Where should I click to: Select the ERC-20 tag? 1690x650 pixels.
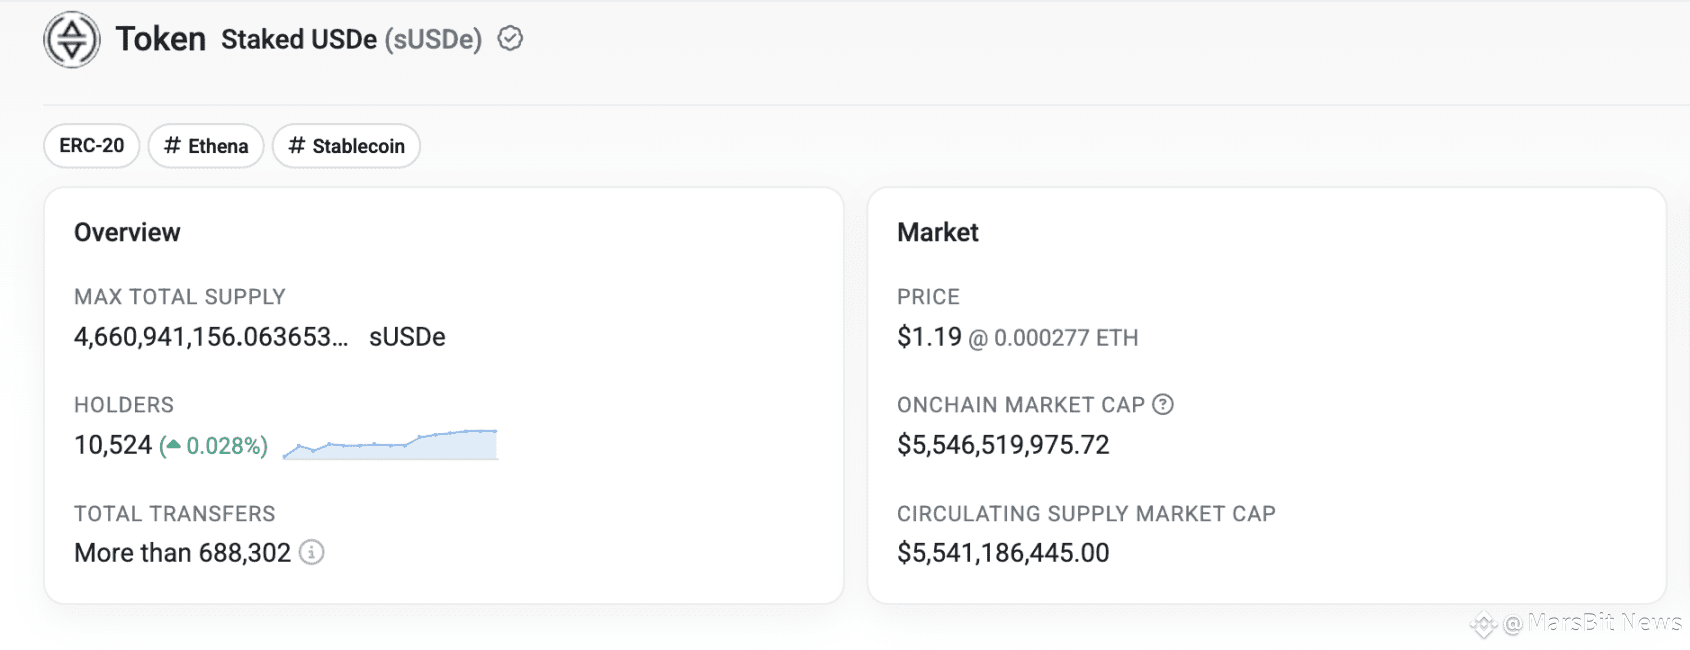click(92, 146)
